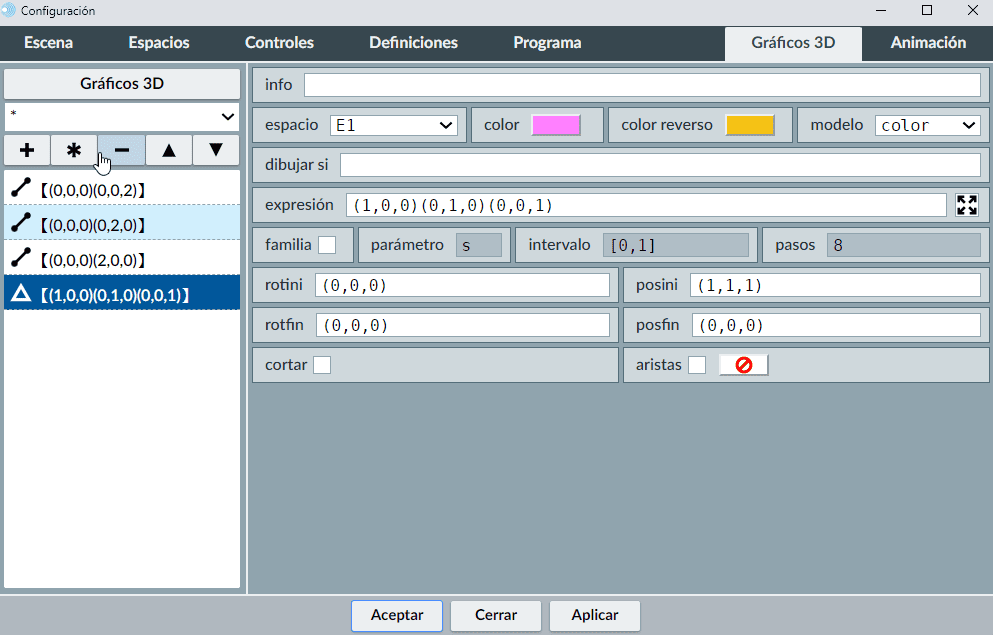Screen dimensions: 993x635
Task: Click the red no-color aristas button
Action: click(743, 365)
